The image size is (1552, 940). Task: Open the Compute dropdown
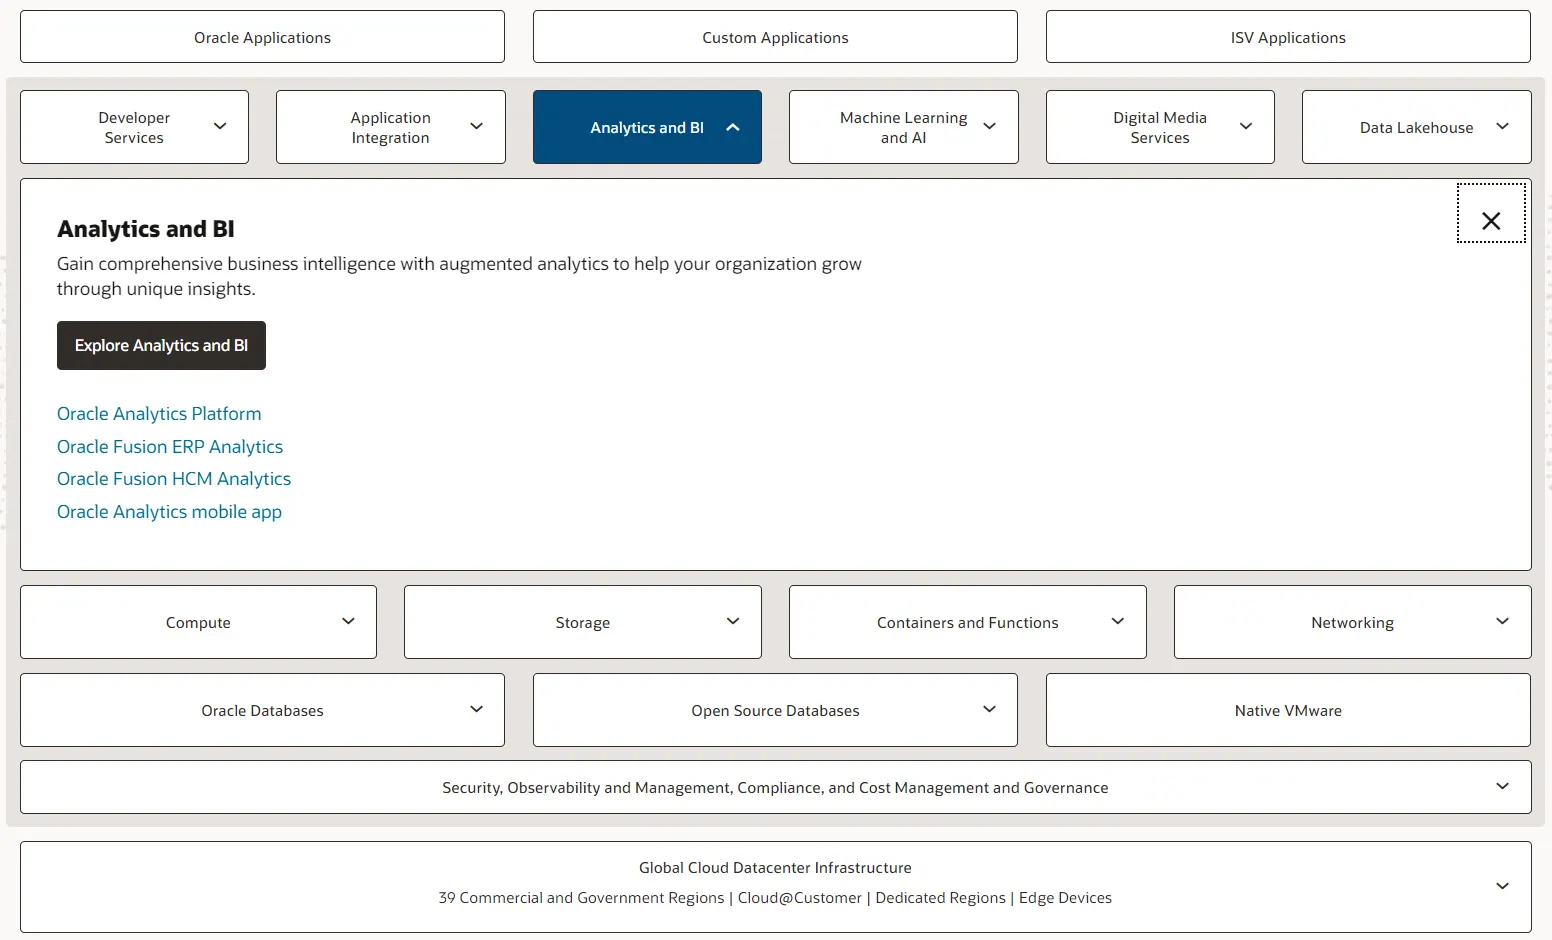(198, 622)
